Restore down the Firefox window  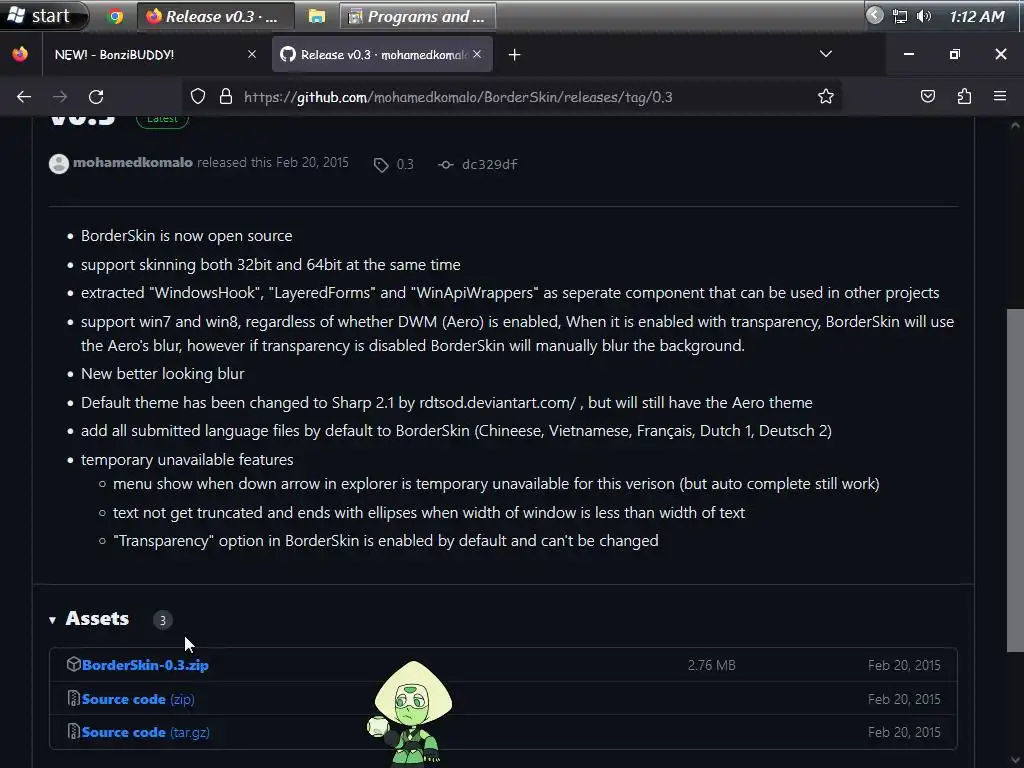(x=955, y=54)
